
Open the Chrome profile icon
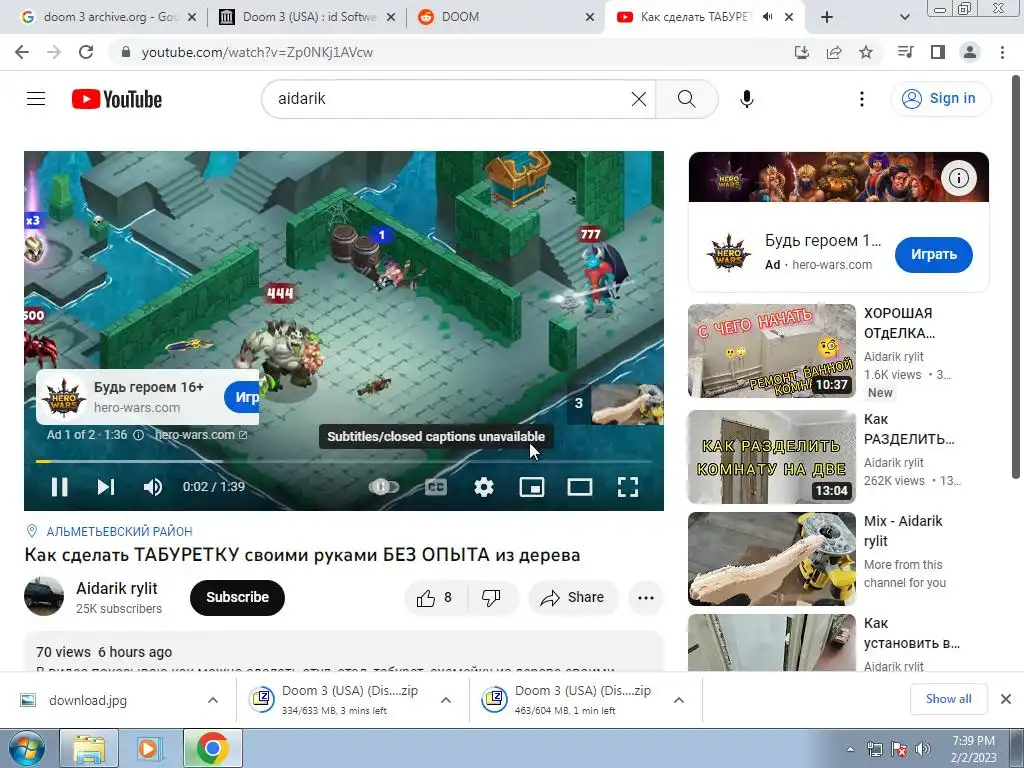click(970, 52)
